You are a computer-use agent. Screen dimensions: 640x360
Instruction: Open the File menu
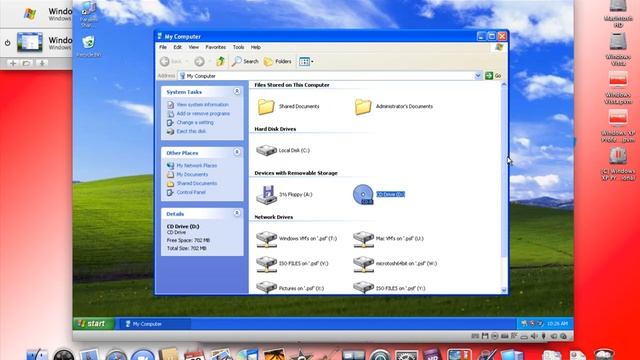tap(163, 47)
